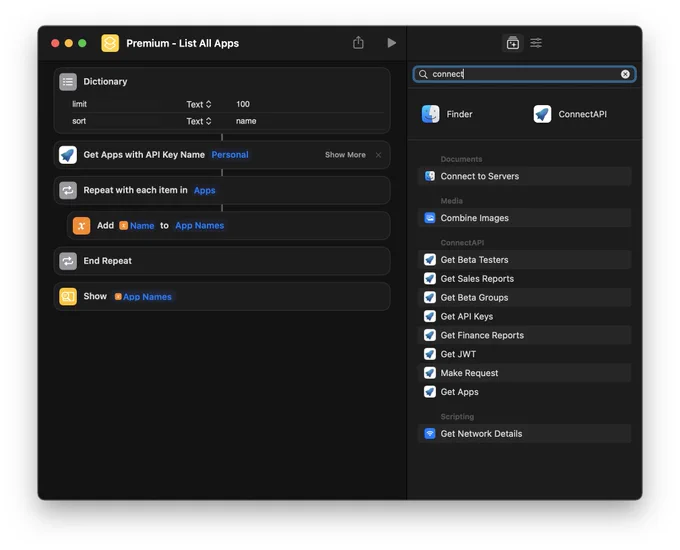
Task: Open the shortcut settings sliders icon
Action: tap(536, 43)
